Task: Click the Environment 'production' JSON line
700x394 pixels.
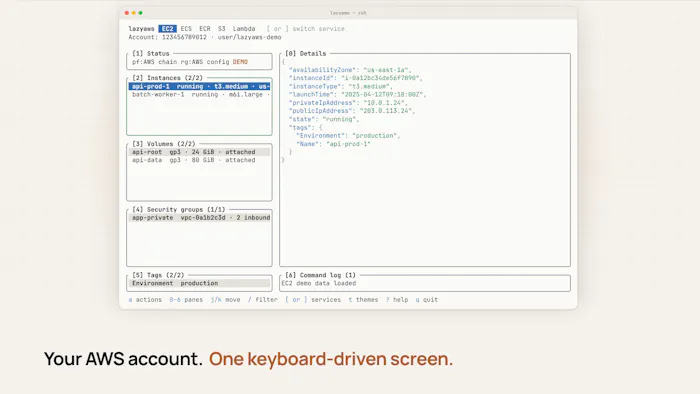Action: click(348, 136)
